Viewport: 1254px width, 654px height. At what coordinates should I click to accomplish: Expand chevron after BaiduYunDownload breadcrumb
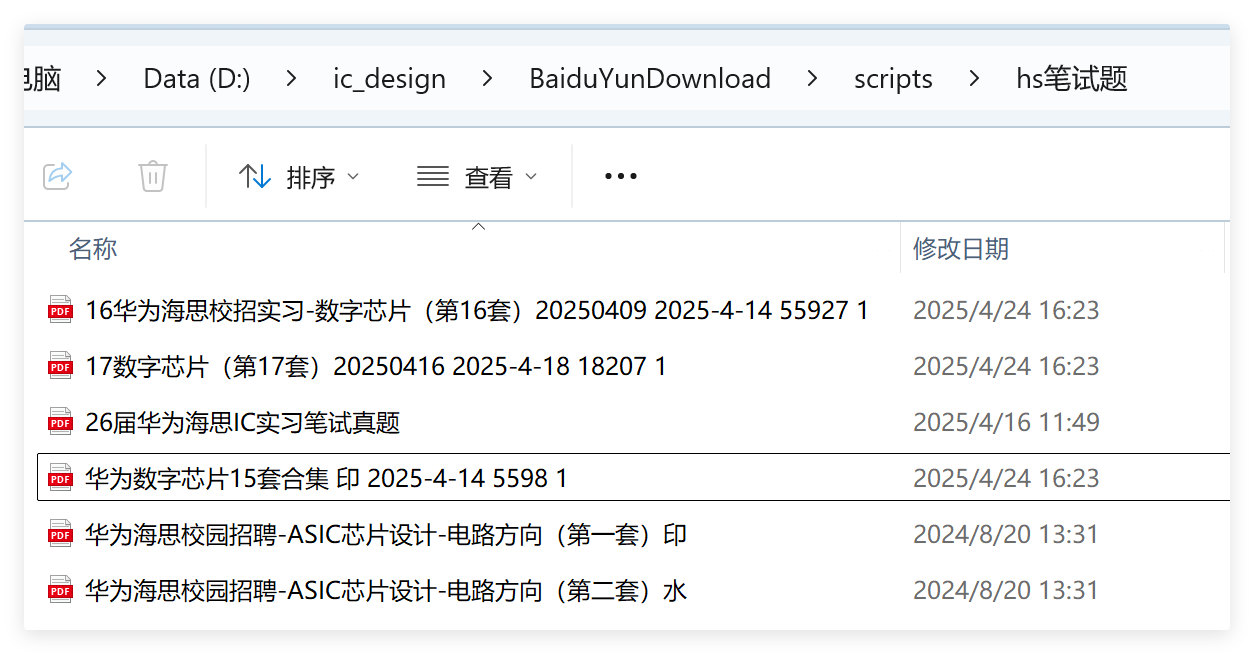812,78
